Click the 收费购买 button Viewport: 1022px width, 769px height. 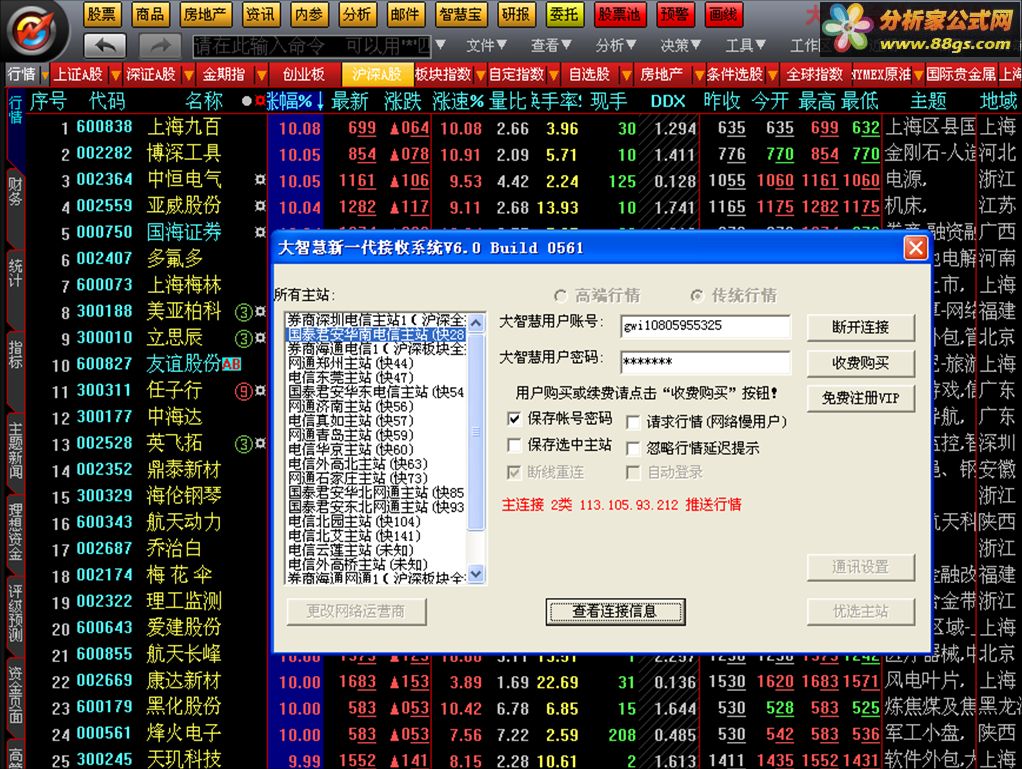tap(861, 363)
